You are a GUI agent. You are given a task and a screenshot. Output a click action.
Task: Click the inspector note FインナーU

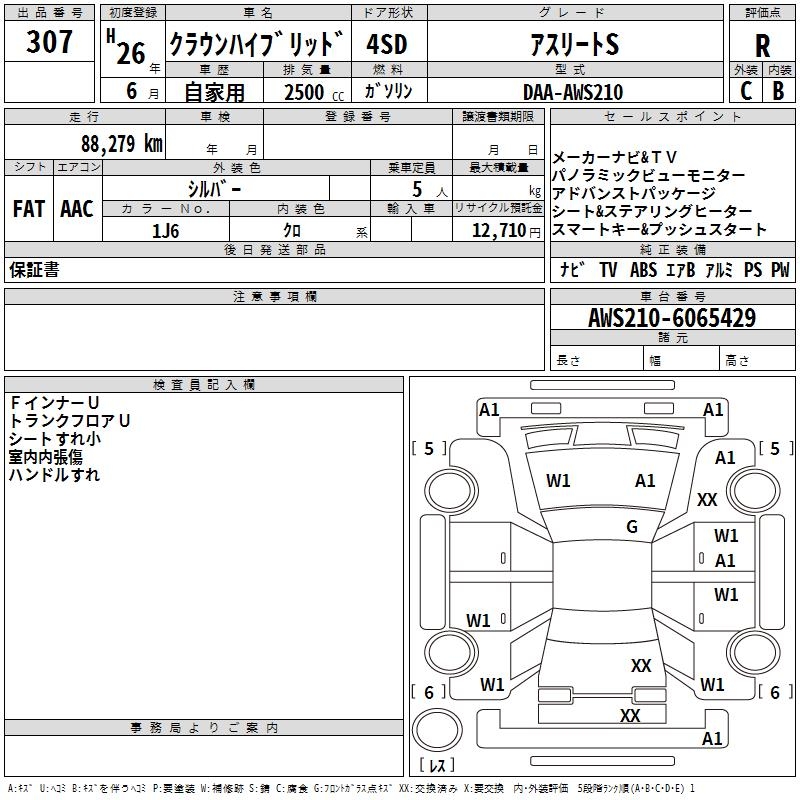(x=54, y=403)
